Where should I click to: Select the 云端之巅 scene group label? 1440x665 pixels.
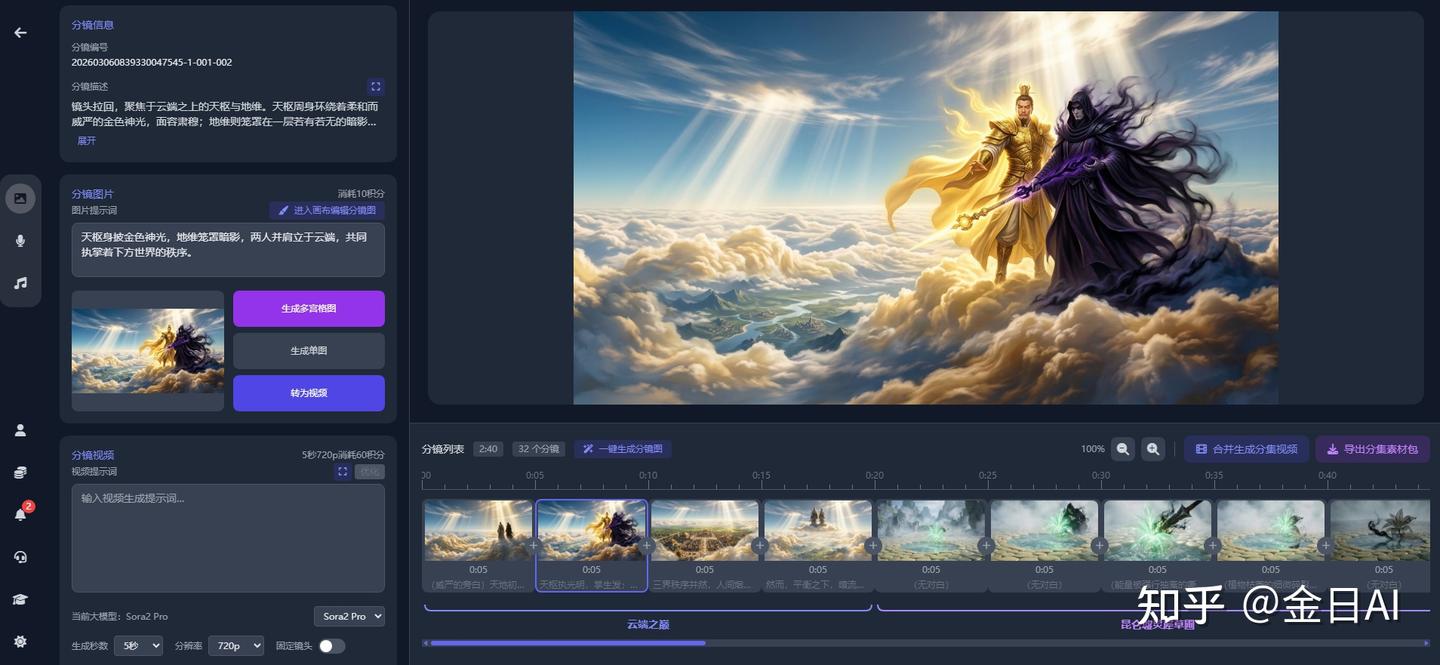[648, 624]
